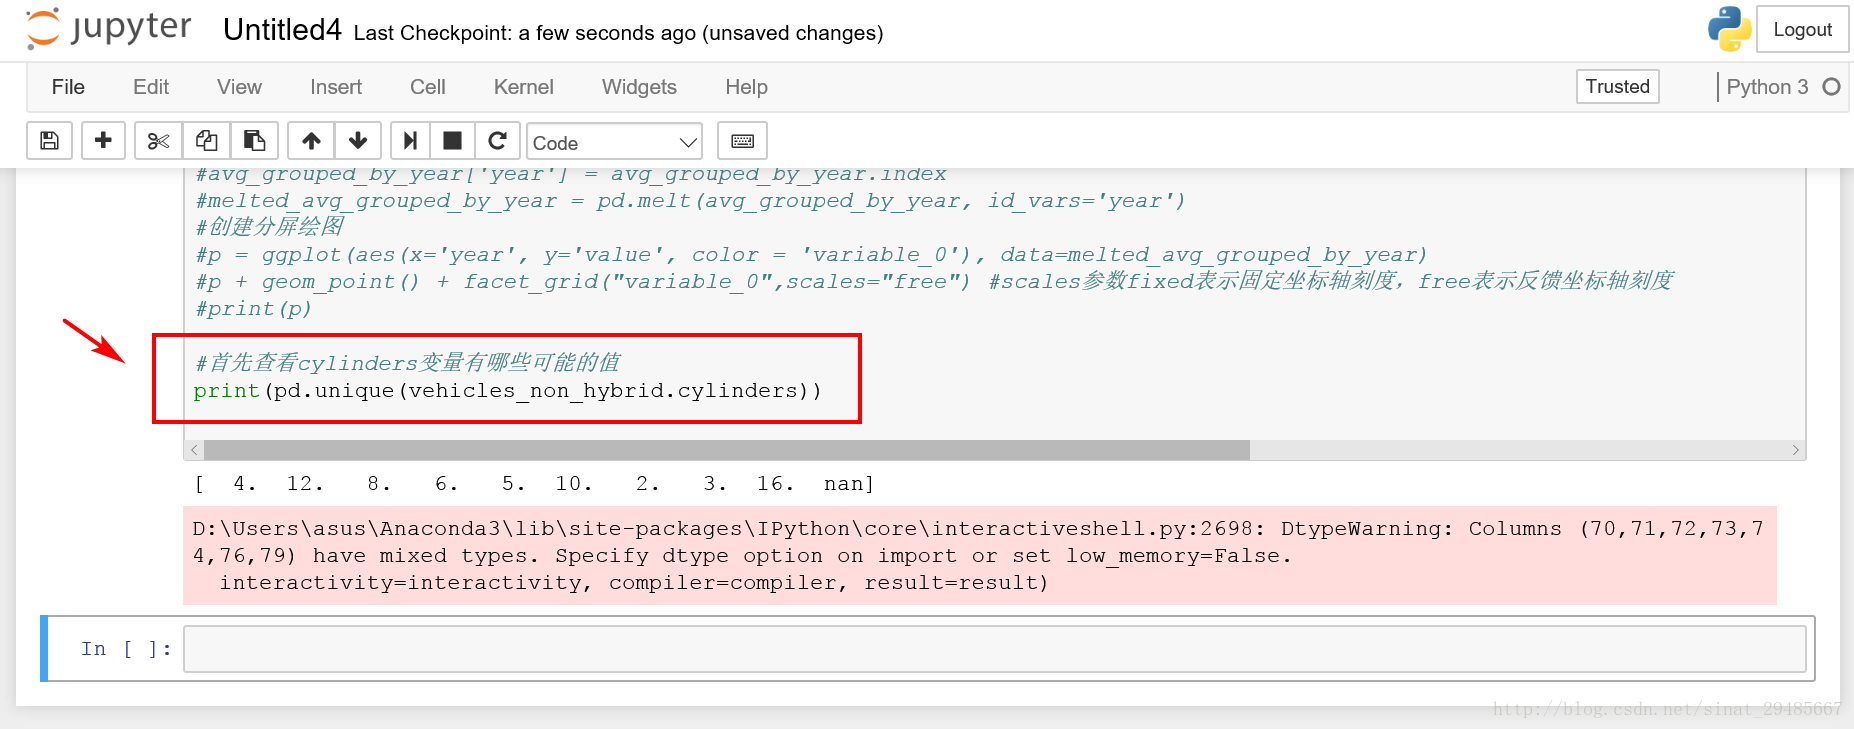Click the #print(p) comment line
Viewport: 1854px width, 729px height.
point(253,309)
